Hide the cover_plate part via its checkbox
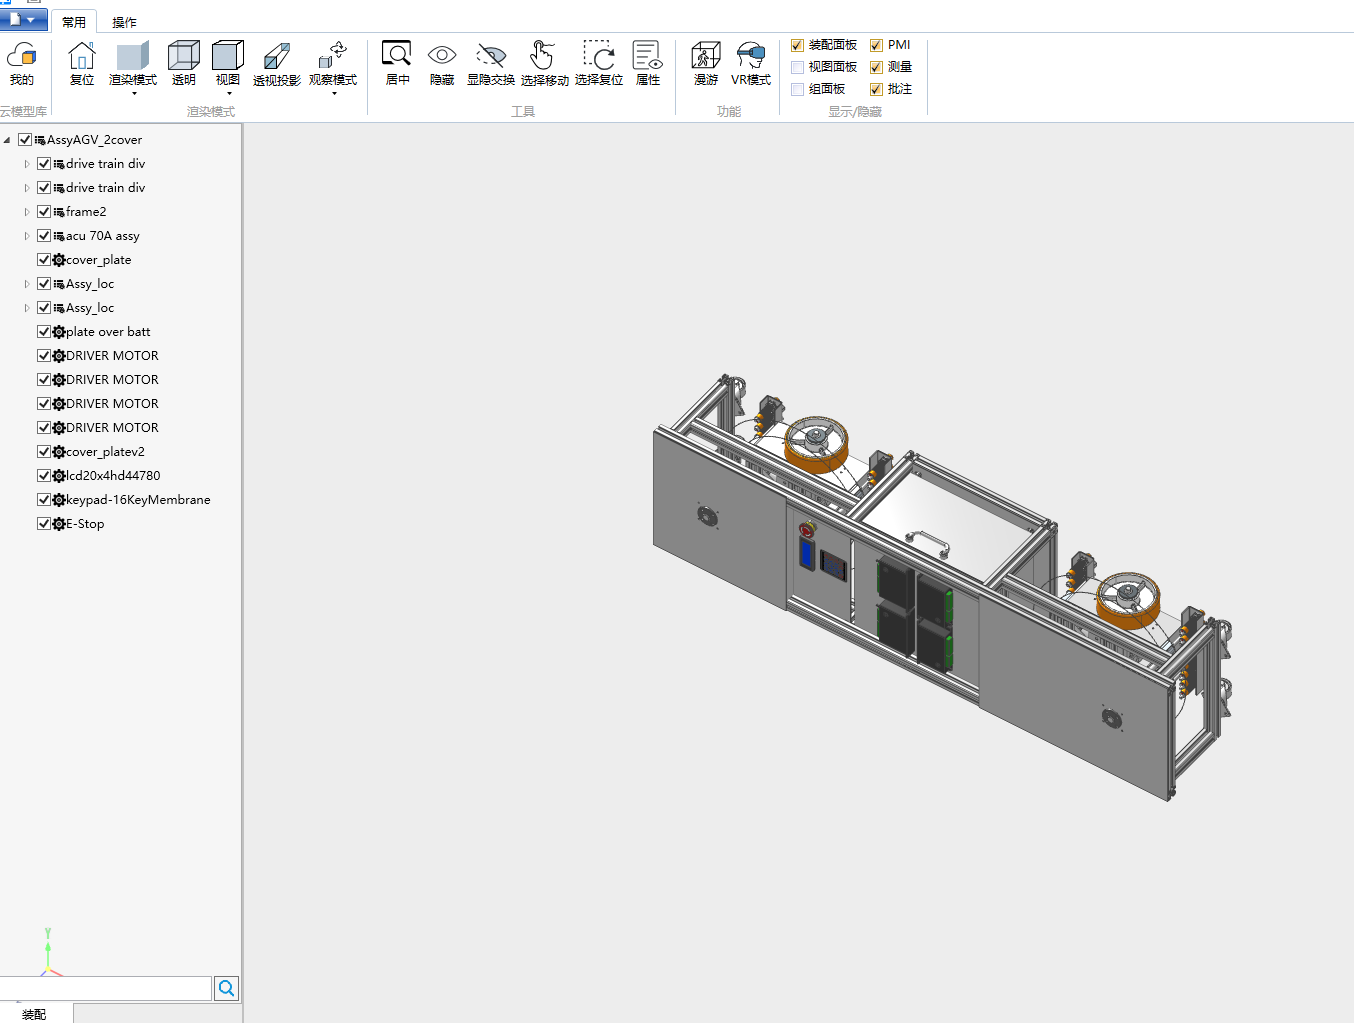This screenshot has height=1023, width=1354. (x=44, y=260)
